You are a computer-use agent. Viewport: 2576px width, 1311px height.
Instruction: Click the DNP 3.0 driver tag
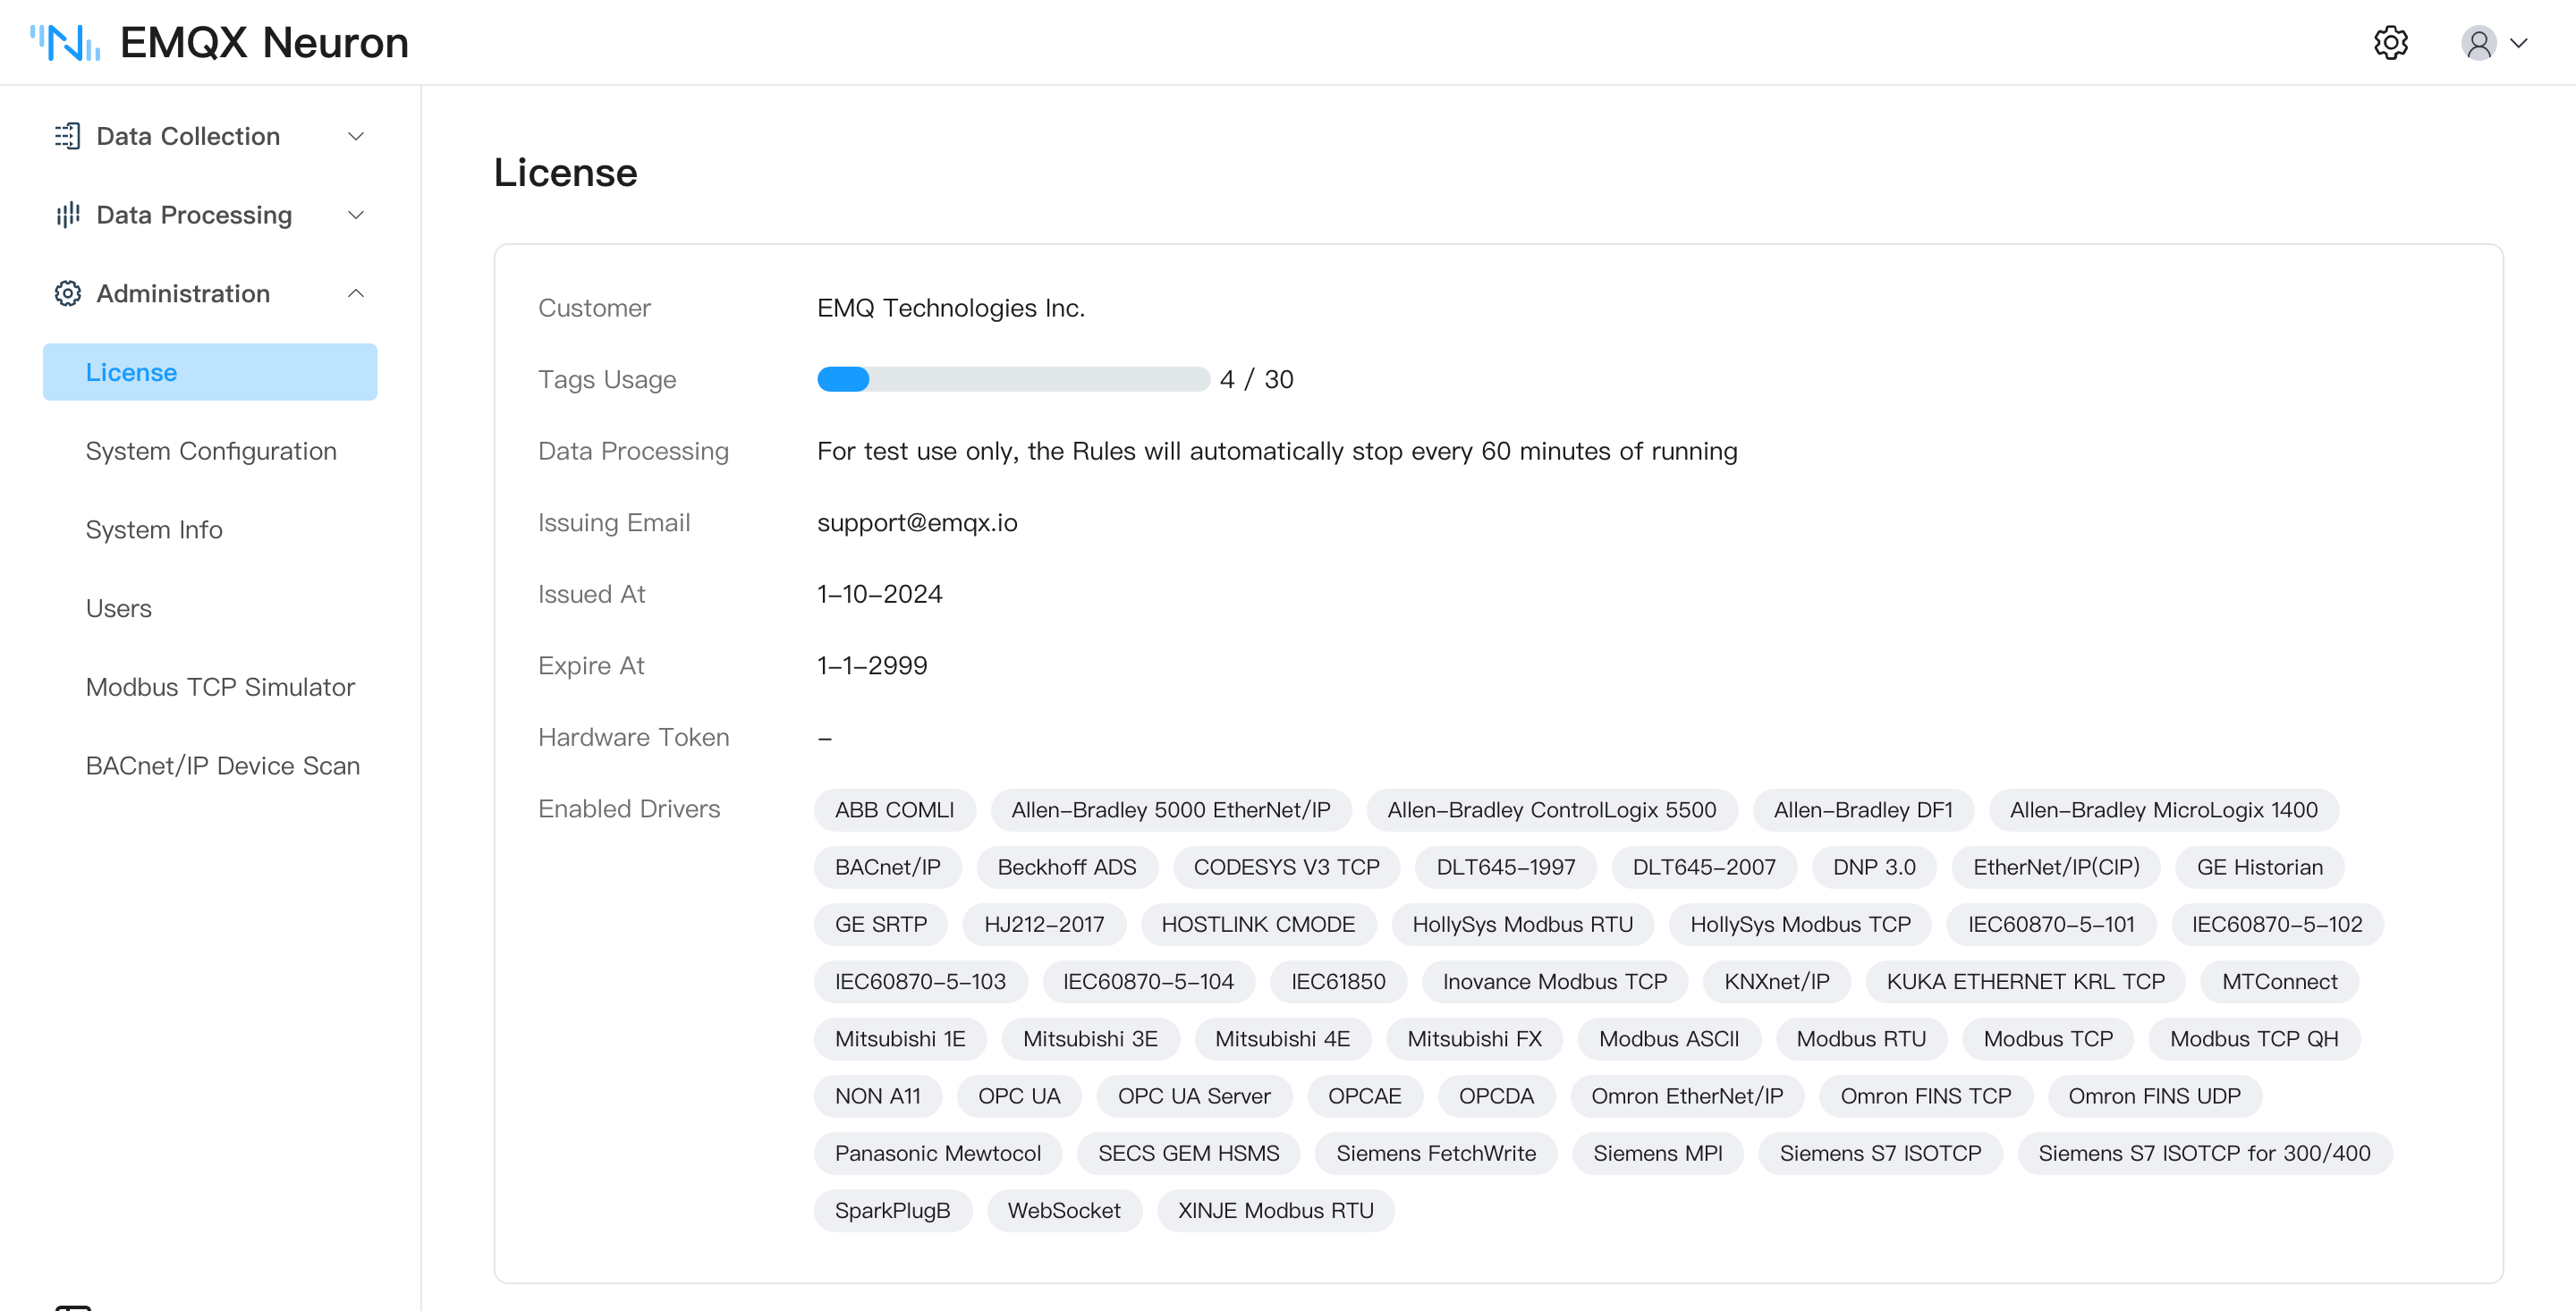point(1873,867)
